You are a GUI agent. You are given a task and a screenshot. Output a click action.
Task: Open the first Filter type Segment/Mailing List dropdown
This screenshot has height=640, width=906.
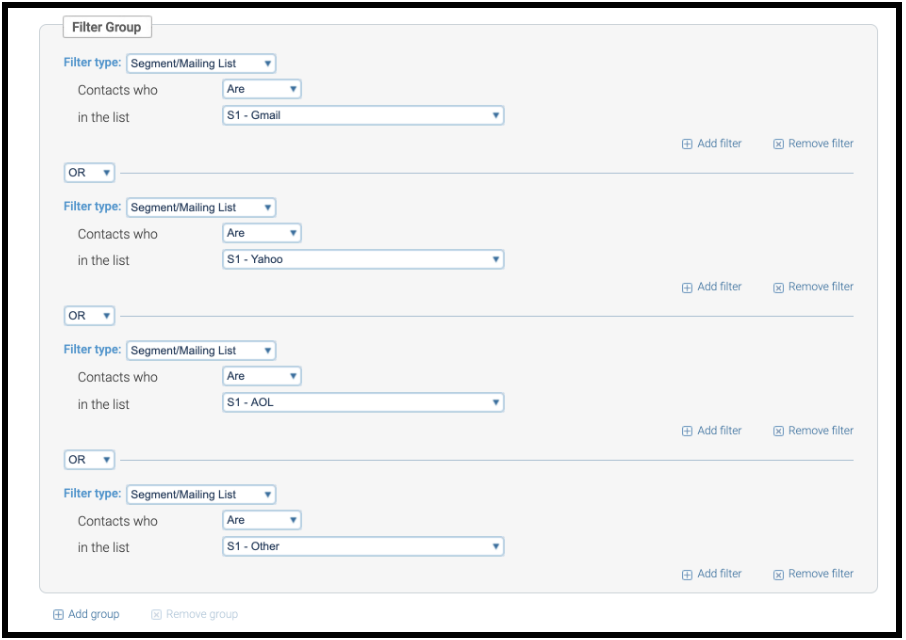[x=201, y=63]
